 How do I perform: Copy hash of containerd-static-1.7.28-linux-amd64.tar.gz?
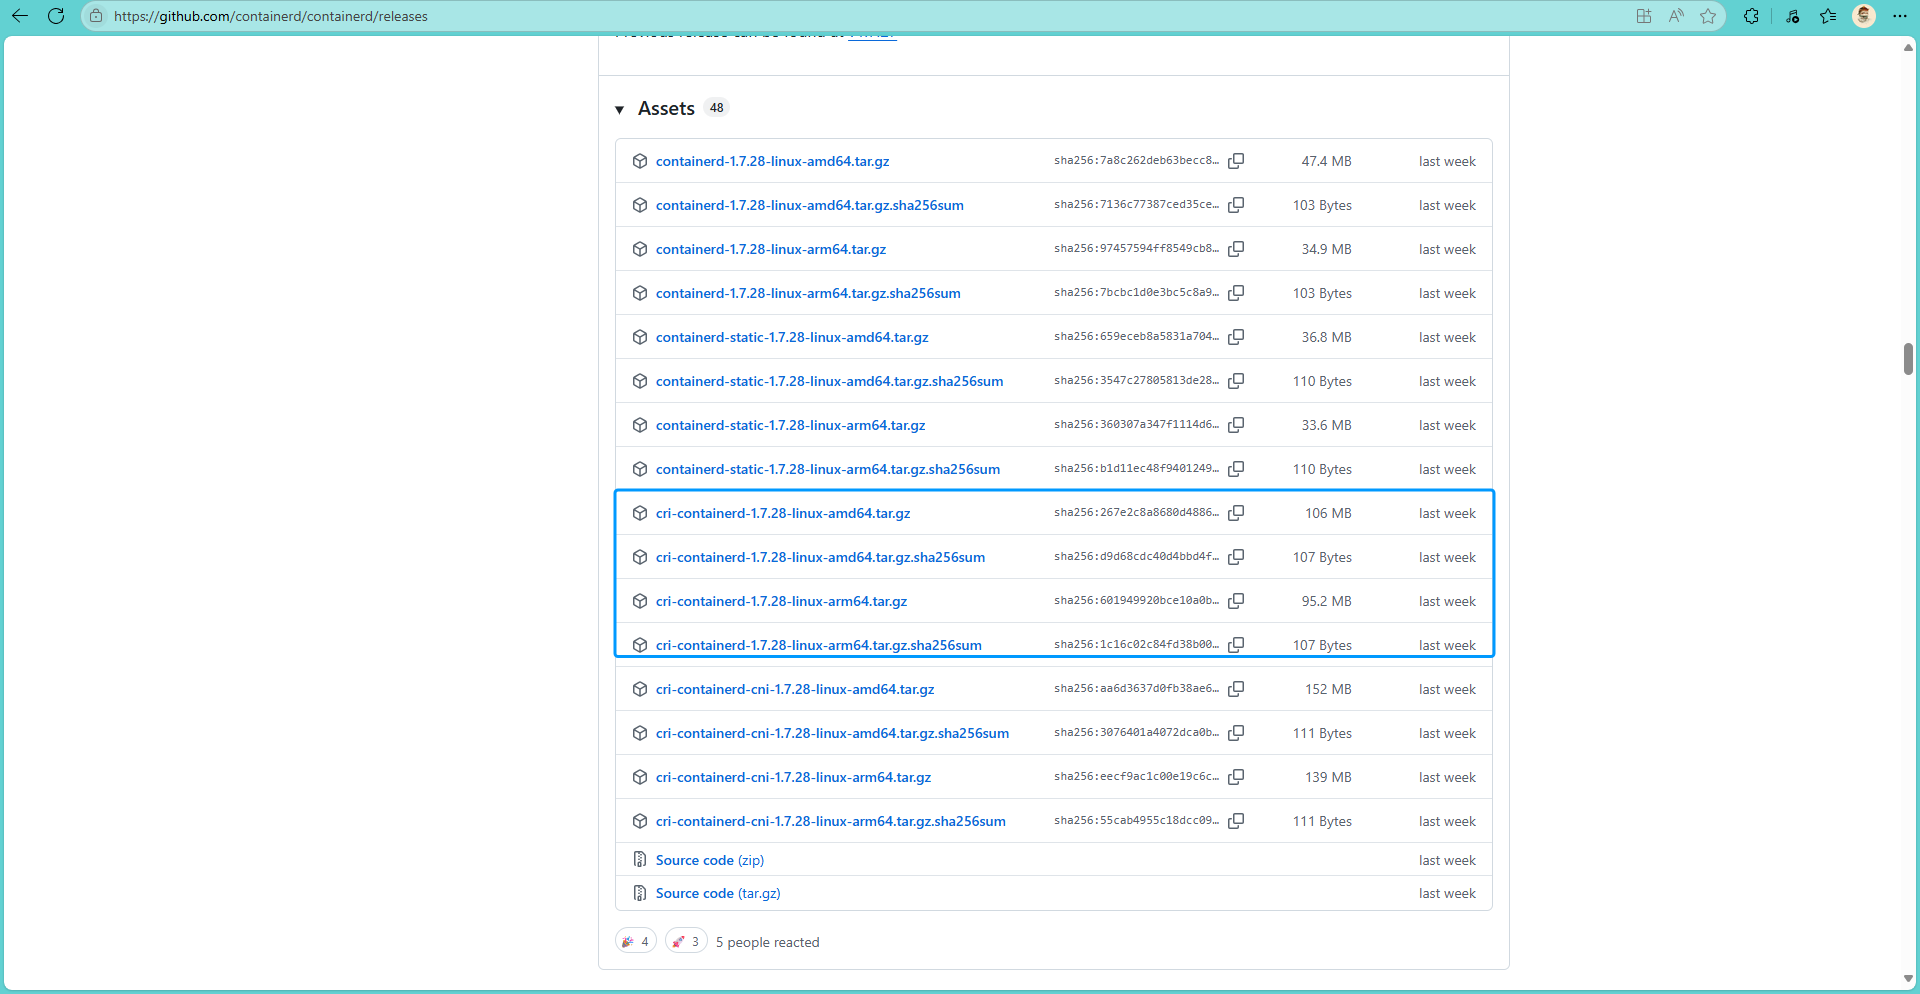(1236, 337)
